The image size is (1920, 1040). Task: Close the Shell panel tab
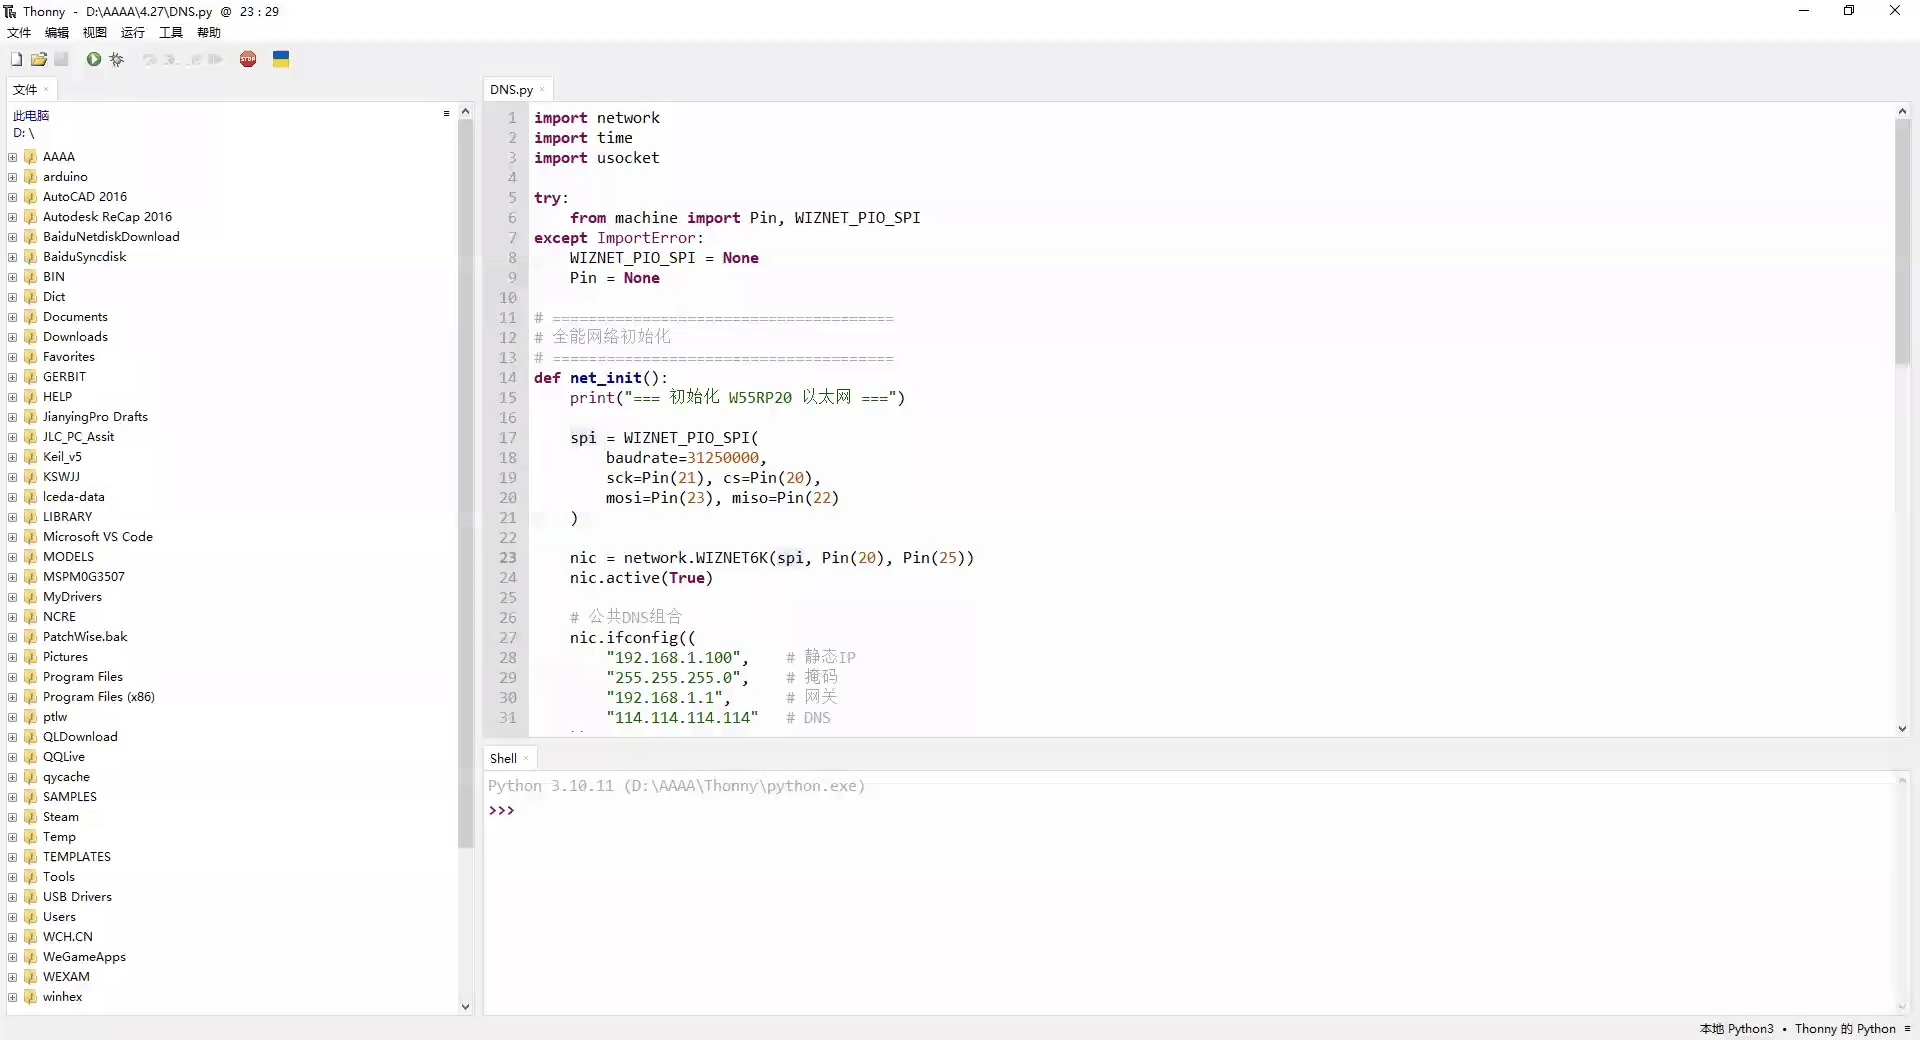click(526, 759)
